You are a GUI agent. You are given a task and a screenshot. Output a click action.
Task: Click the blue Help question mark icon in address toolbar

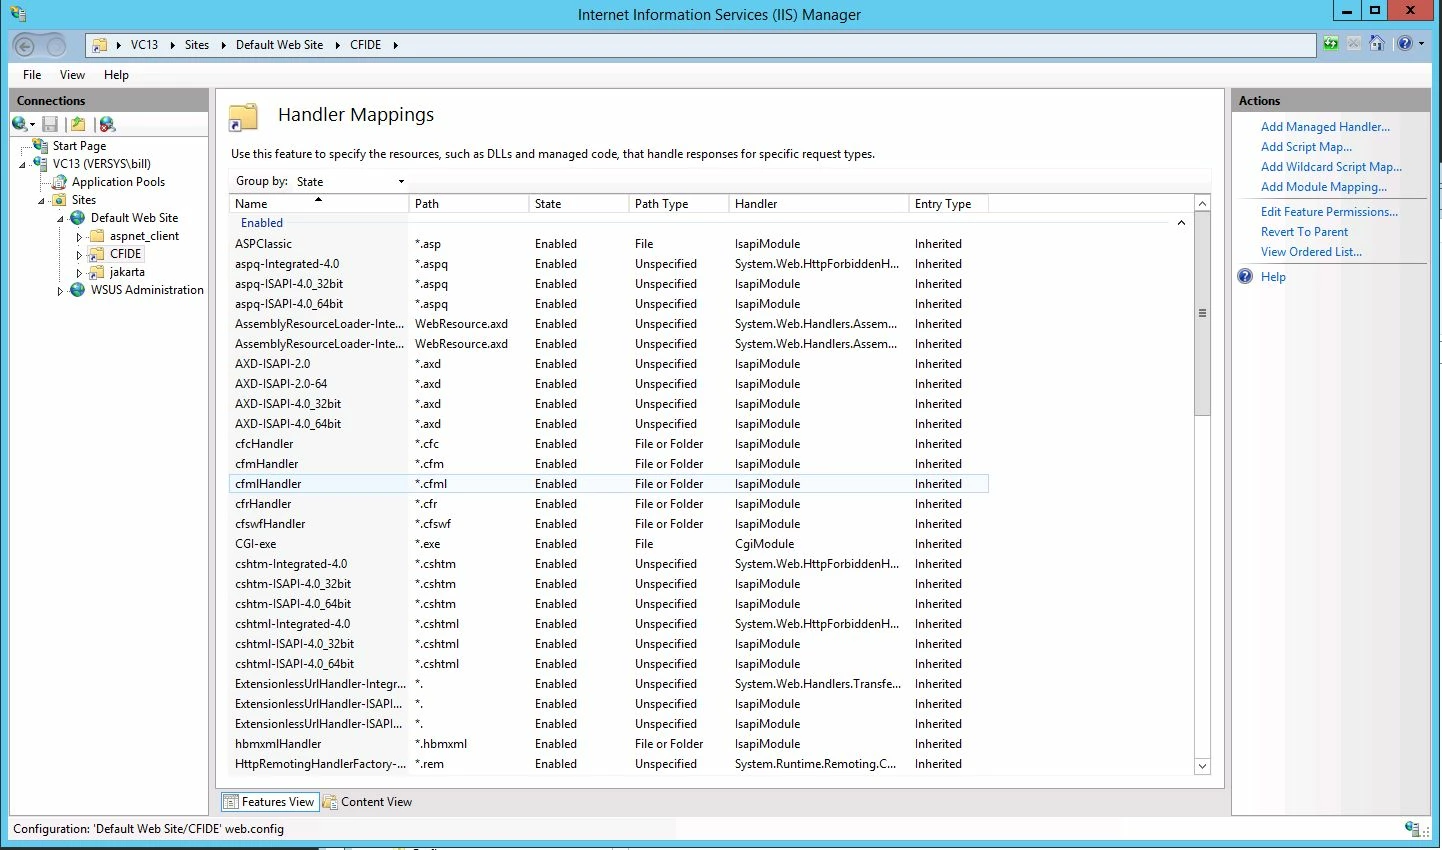[x=1405, y=43]
